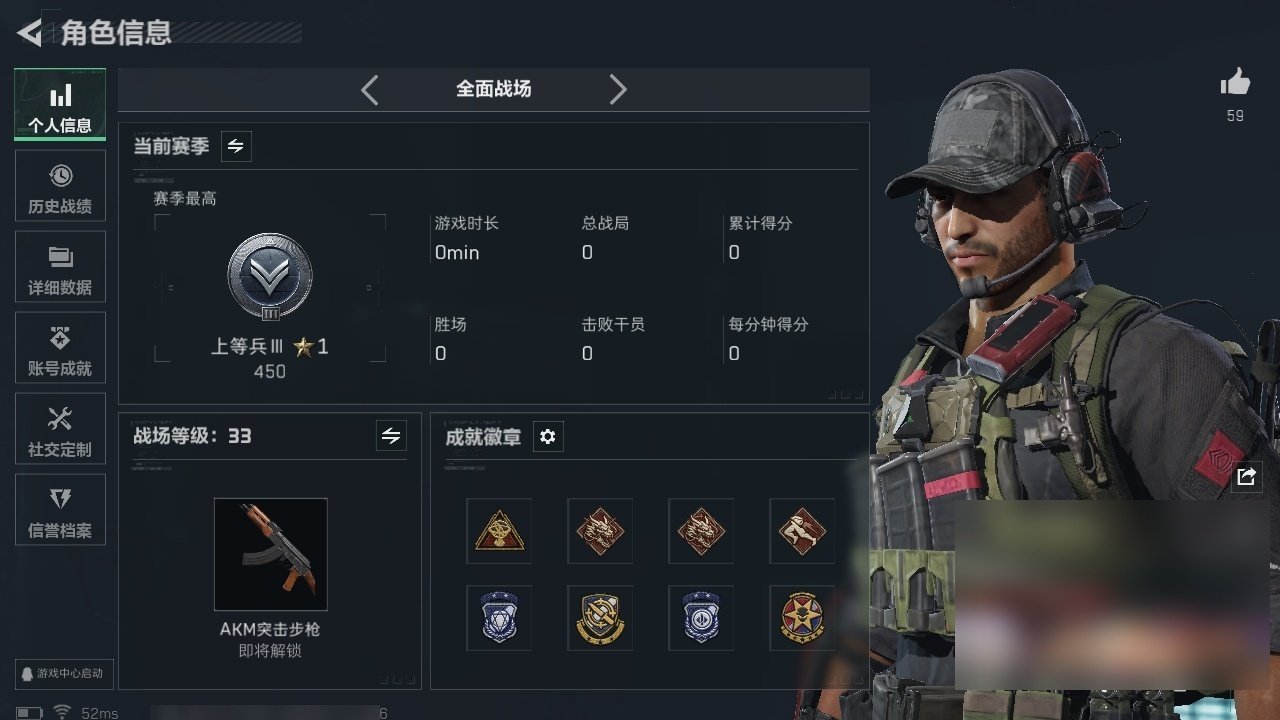The height and width of the screenshot is (720, 1280).
Task: Go back using the top-left arrow
Action: coord(30,33)
